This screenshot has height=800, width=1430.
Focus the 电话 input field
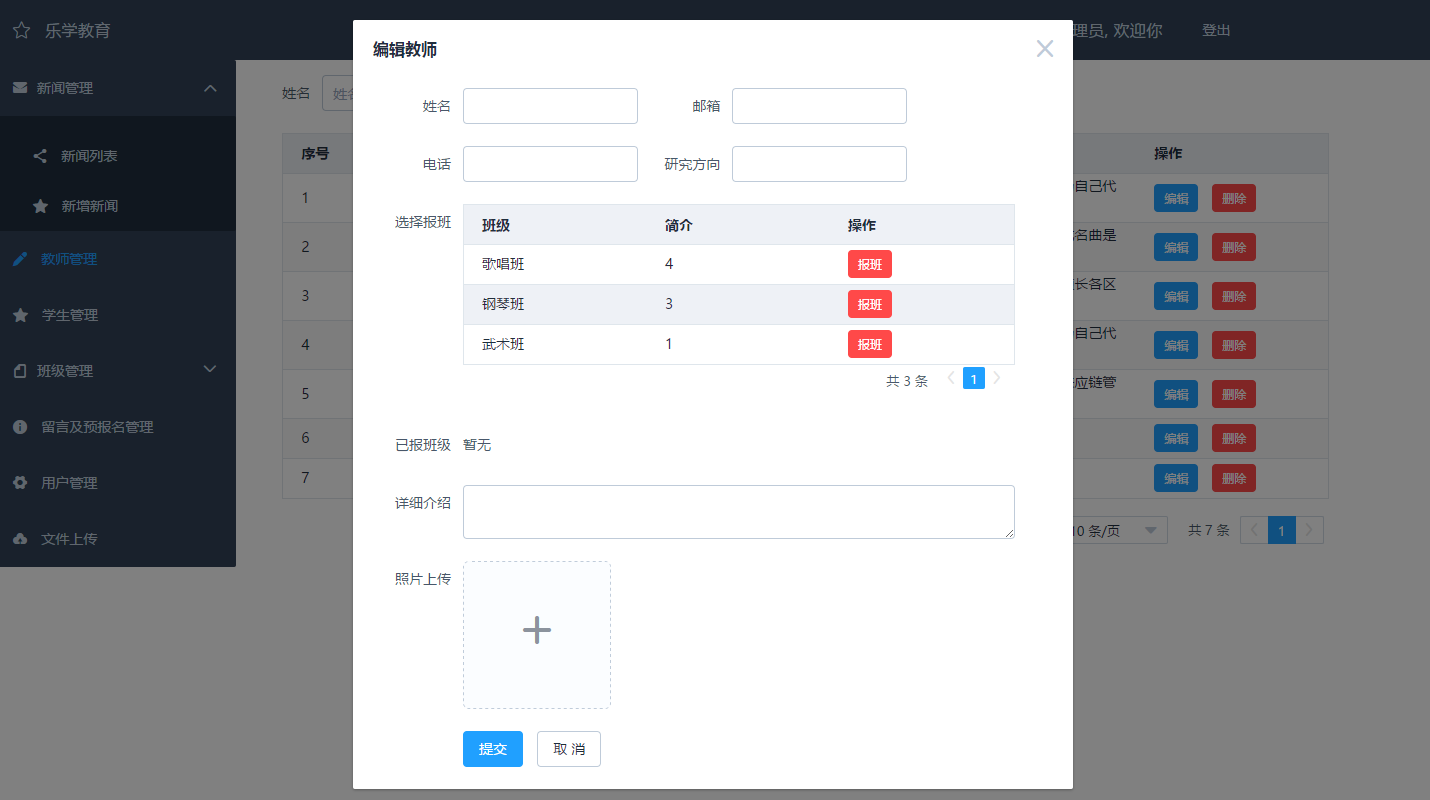550,164
